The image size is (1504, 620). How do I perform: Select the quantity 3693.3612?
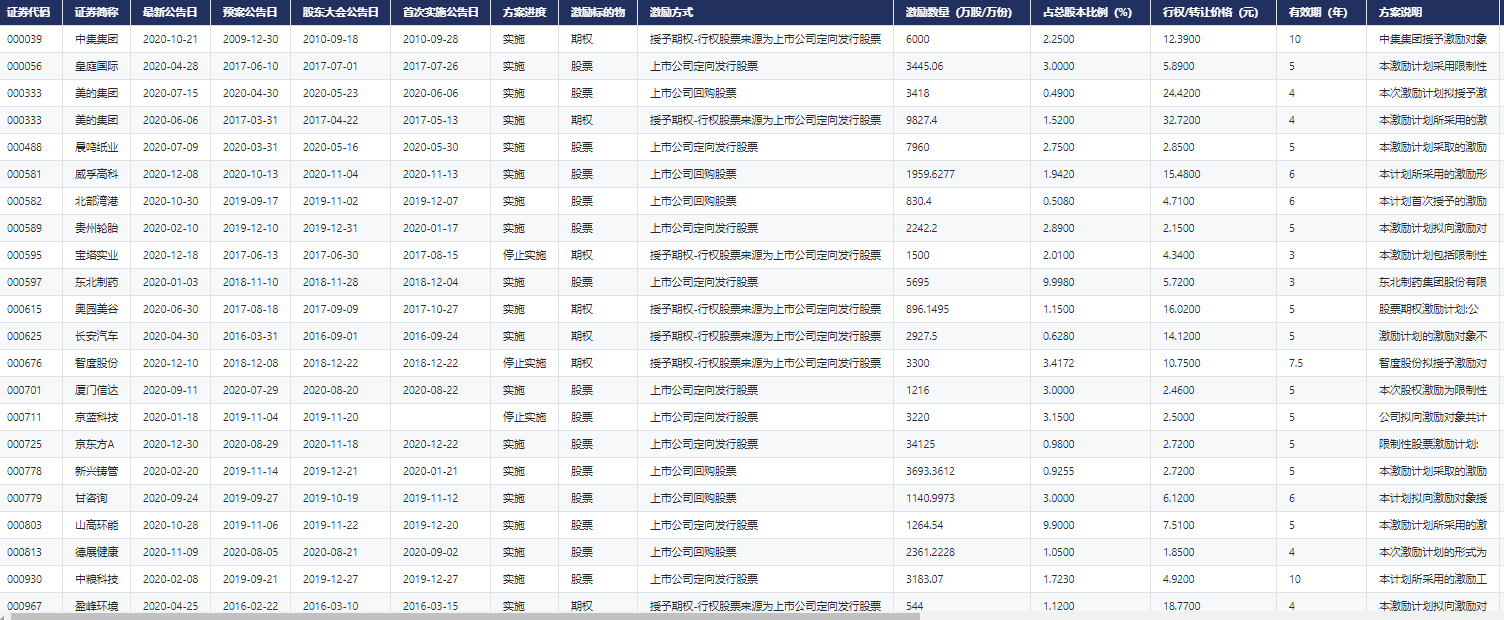930,471
